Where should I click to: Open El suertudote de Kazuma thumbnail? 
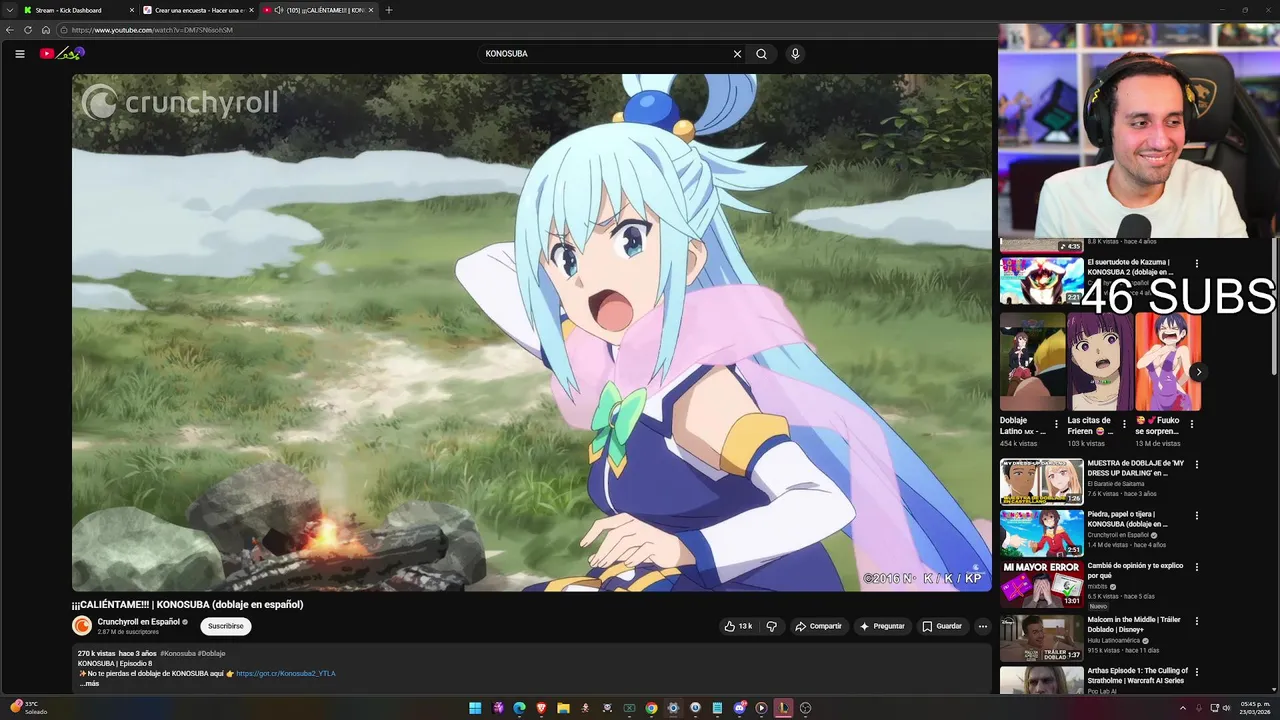pyautogui.click(x=1042, y=280)
